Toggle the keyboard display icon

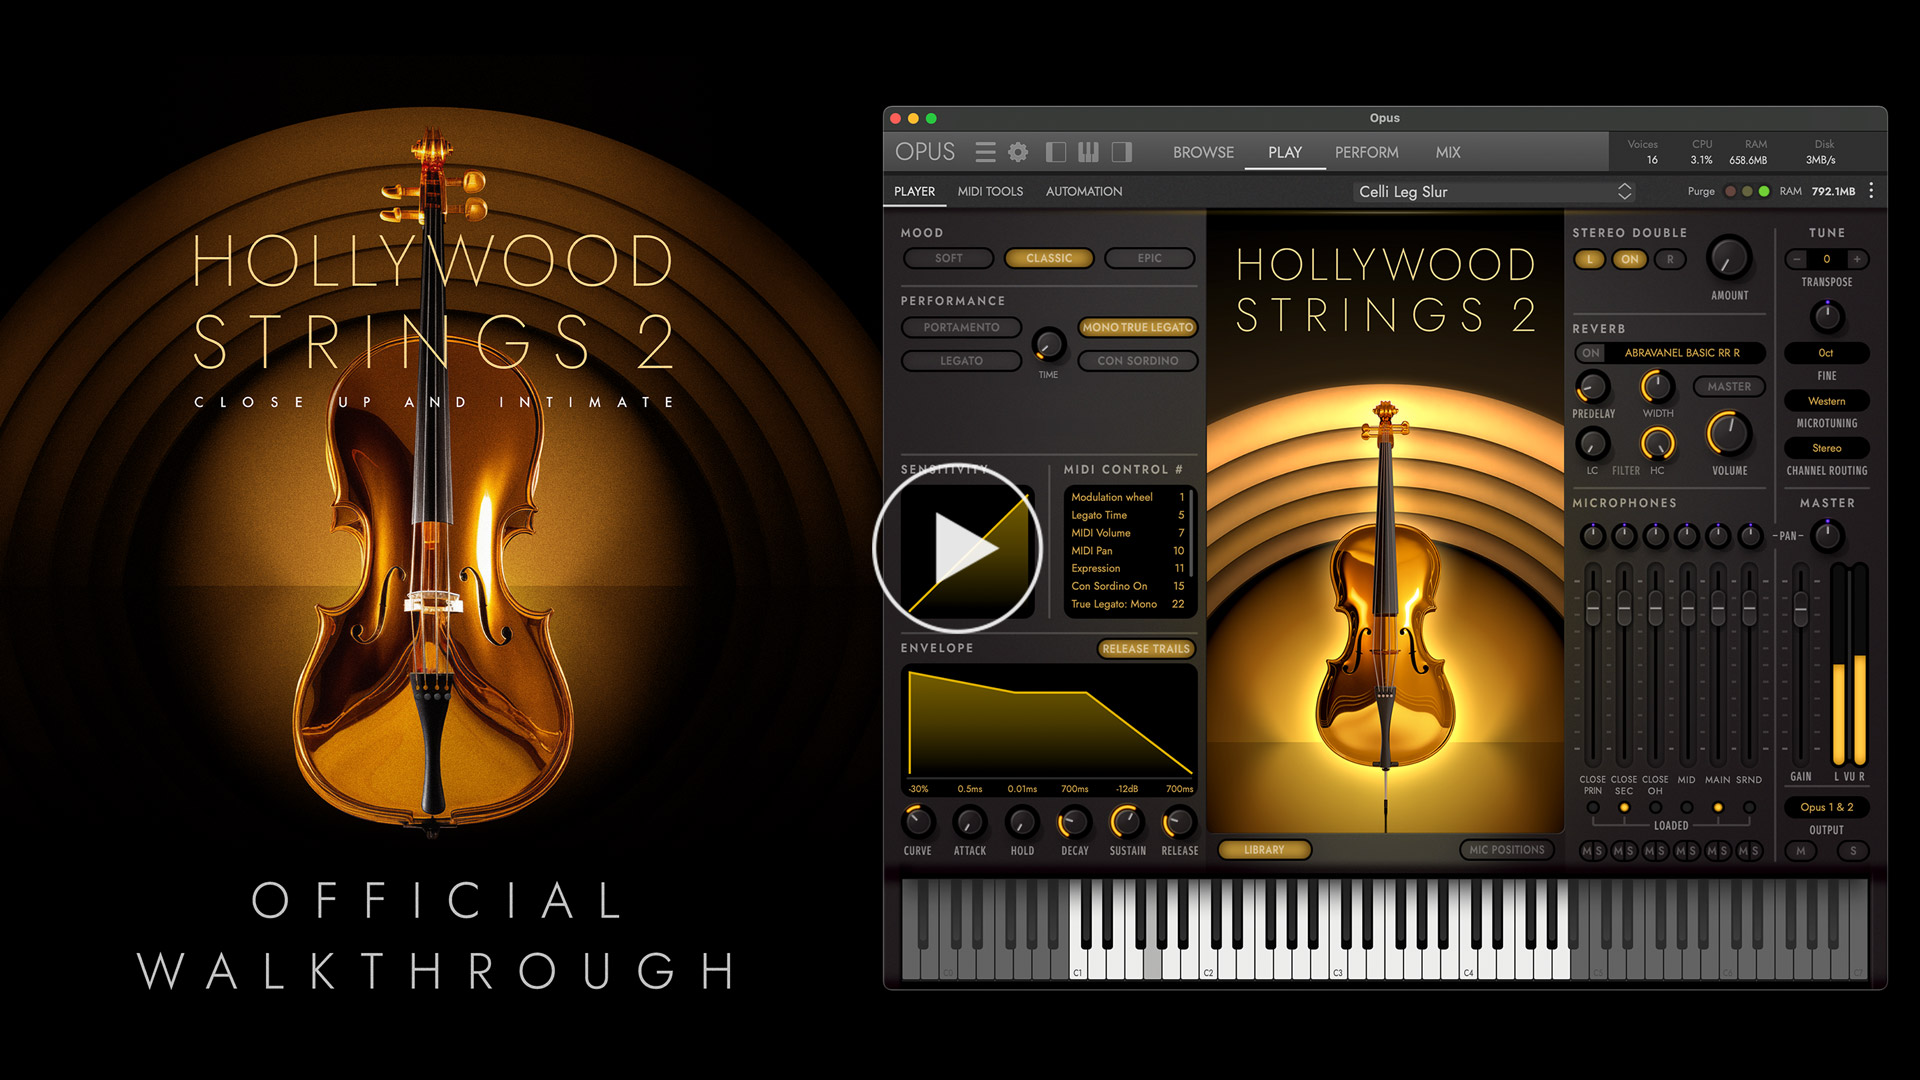(1088, 152)
